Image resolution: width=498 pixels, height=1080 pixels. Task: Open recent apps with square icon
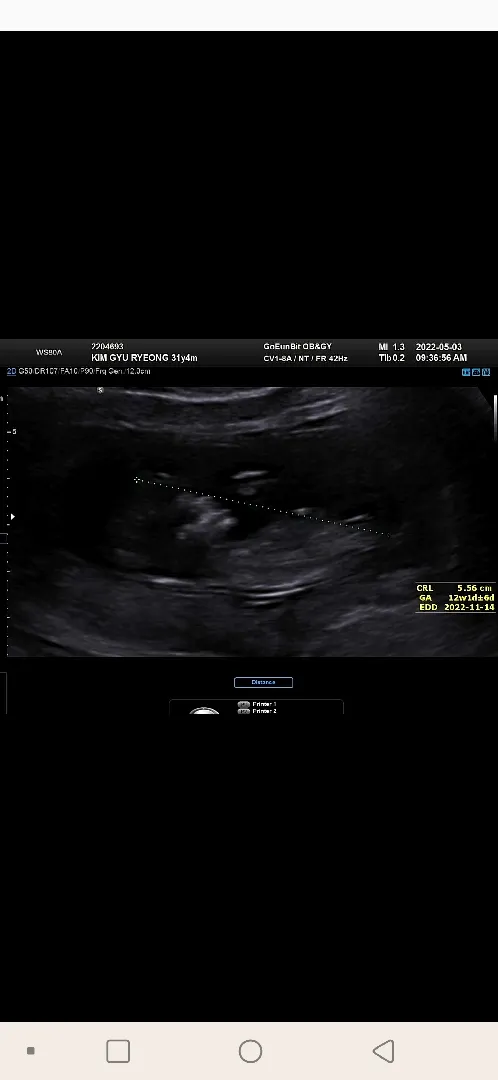(118, 1051)
